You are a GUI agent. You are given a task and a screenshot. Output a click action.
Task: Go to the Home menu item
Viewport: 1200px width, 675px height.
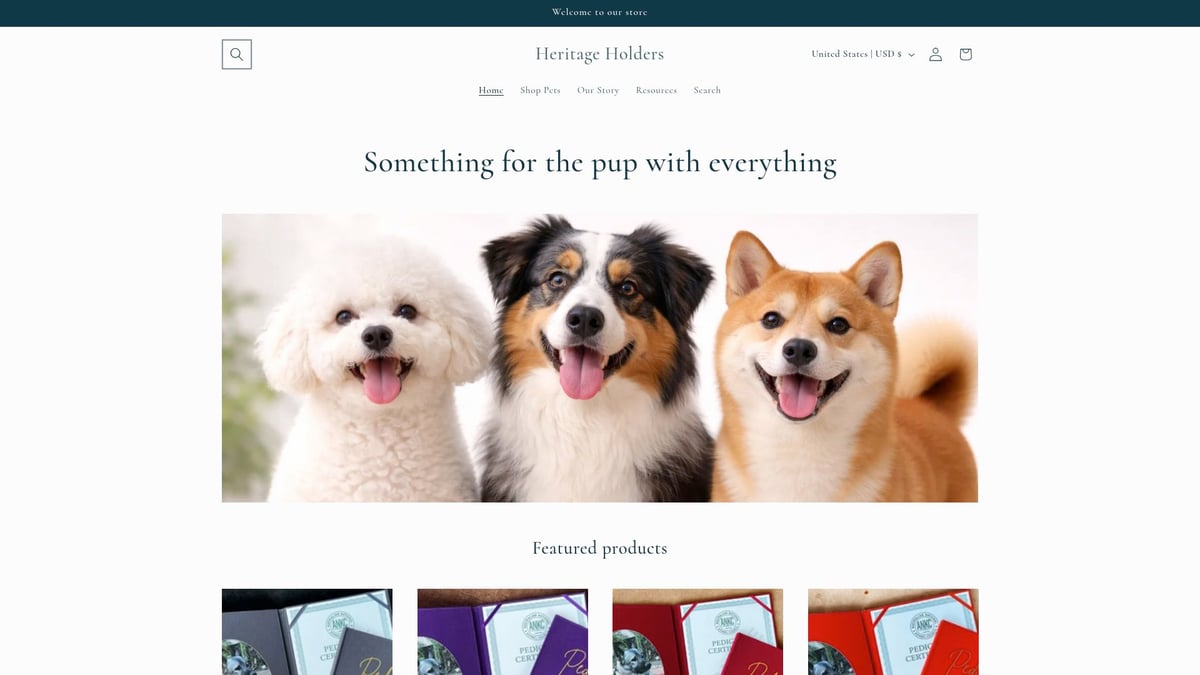491,90
